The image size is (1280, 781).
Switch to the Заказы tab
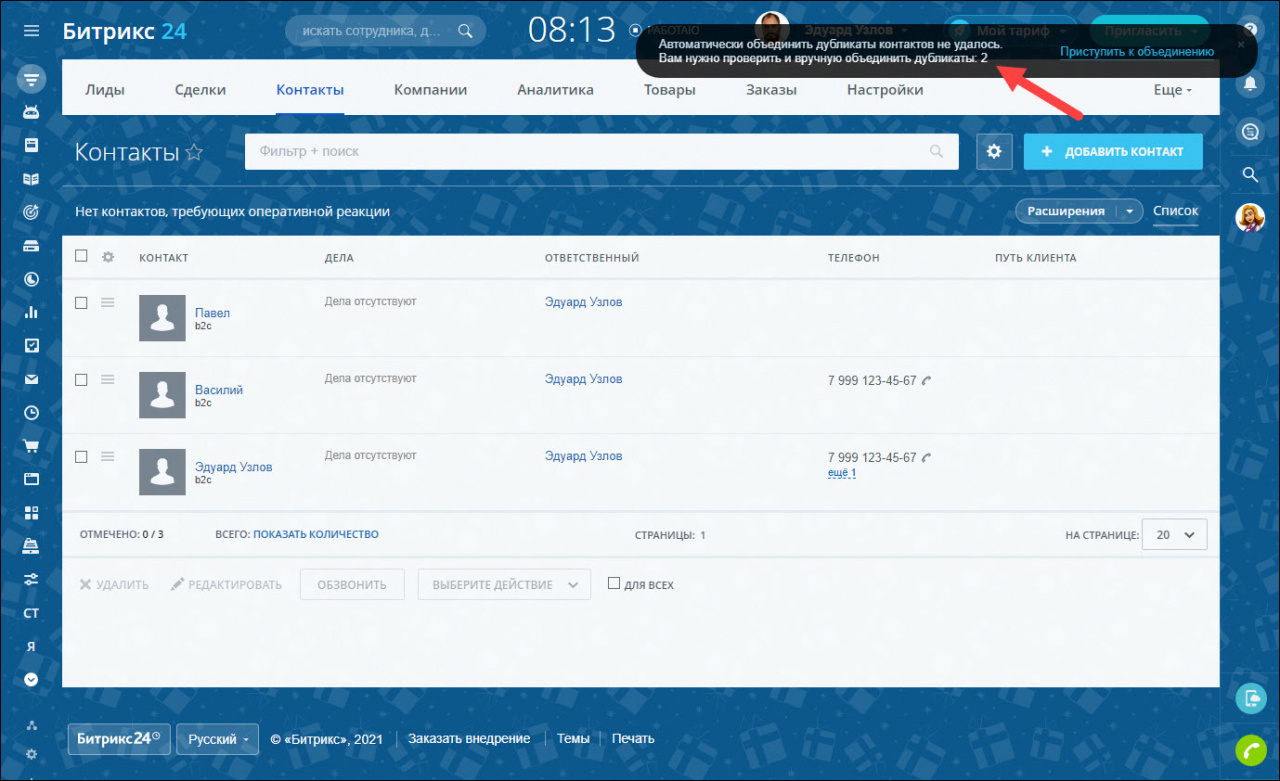771,90
